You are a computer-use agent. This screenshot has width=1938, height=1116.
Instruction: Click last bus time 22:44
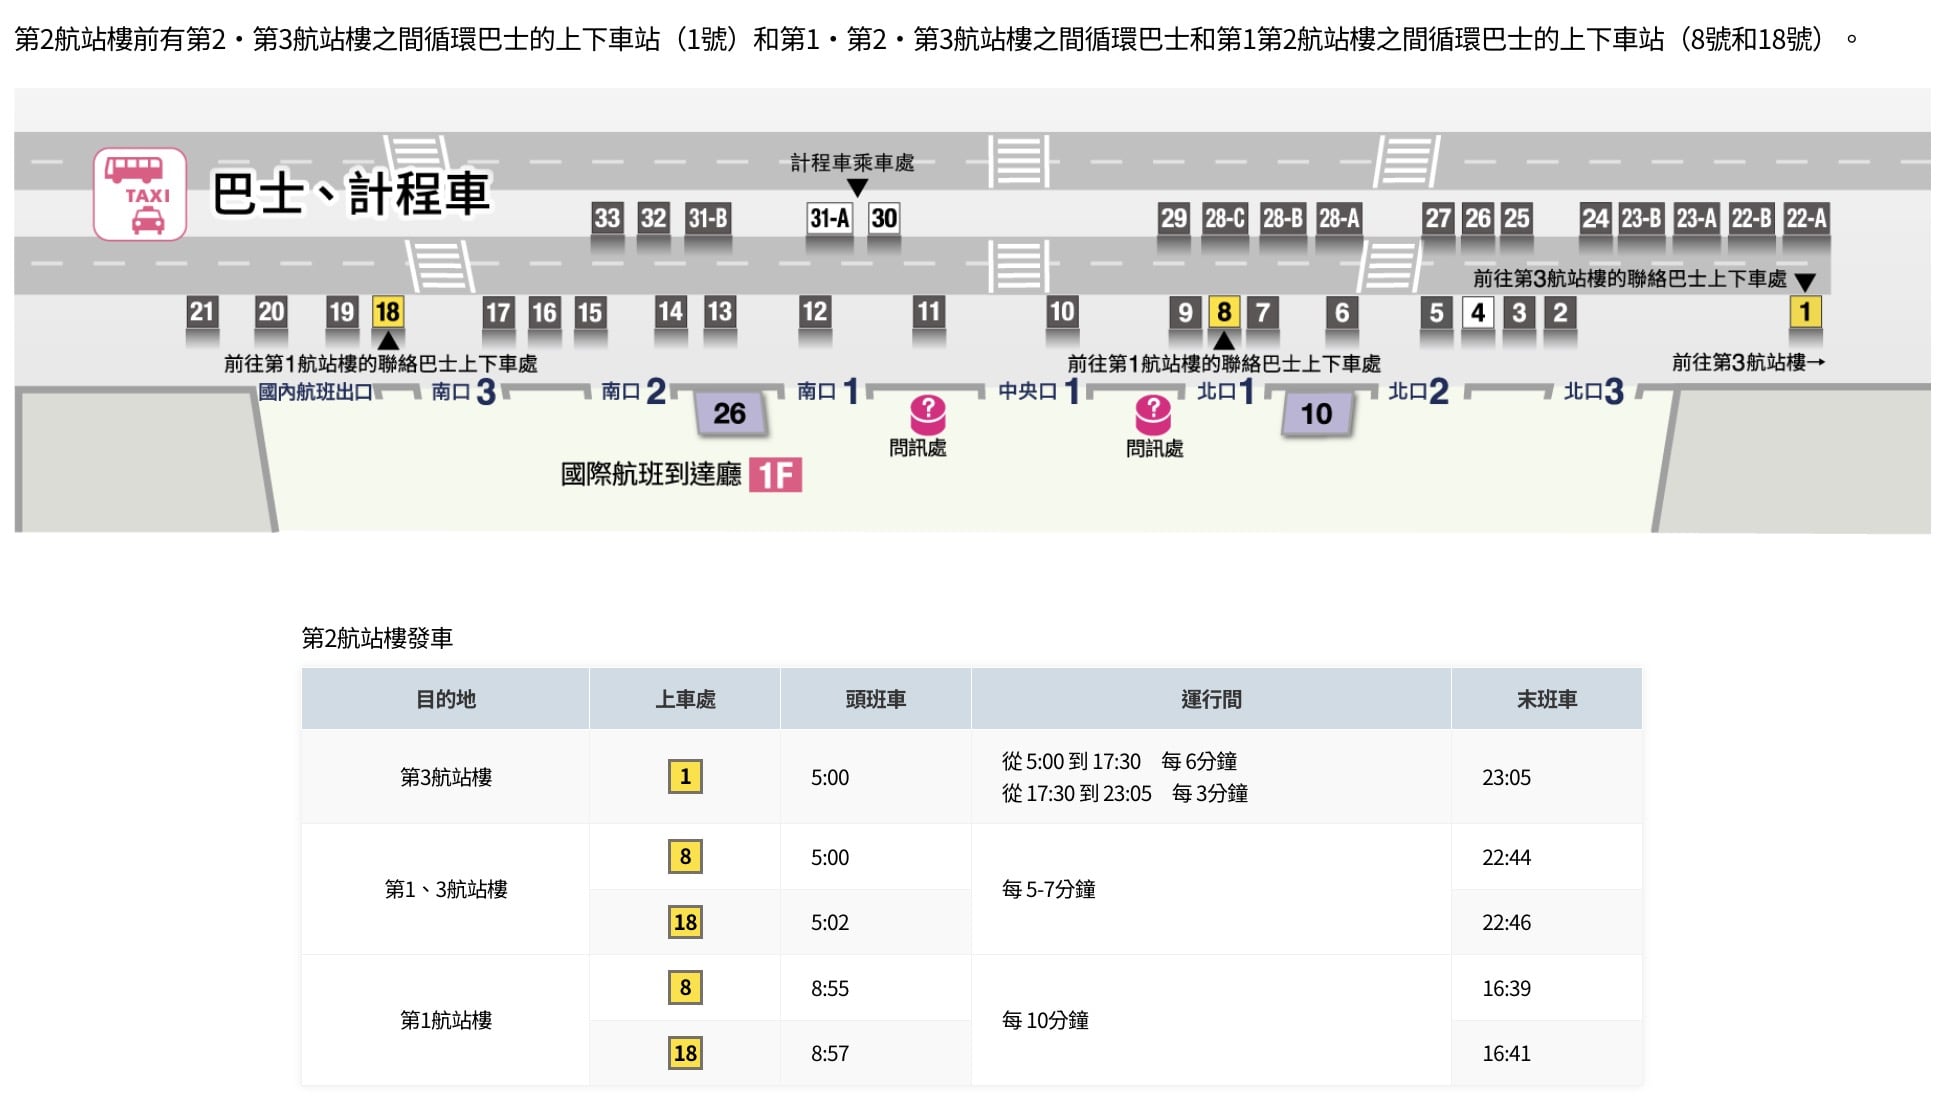1506,858
